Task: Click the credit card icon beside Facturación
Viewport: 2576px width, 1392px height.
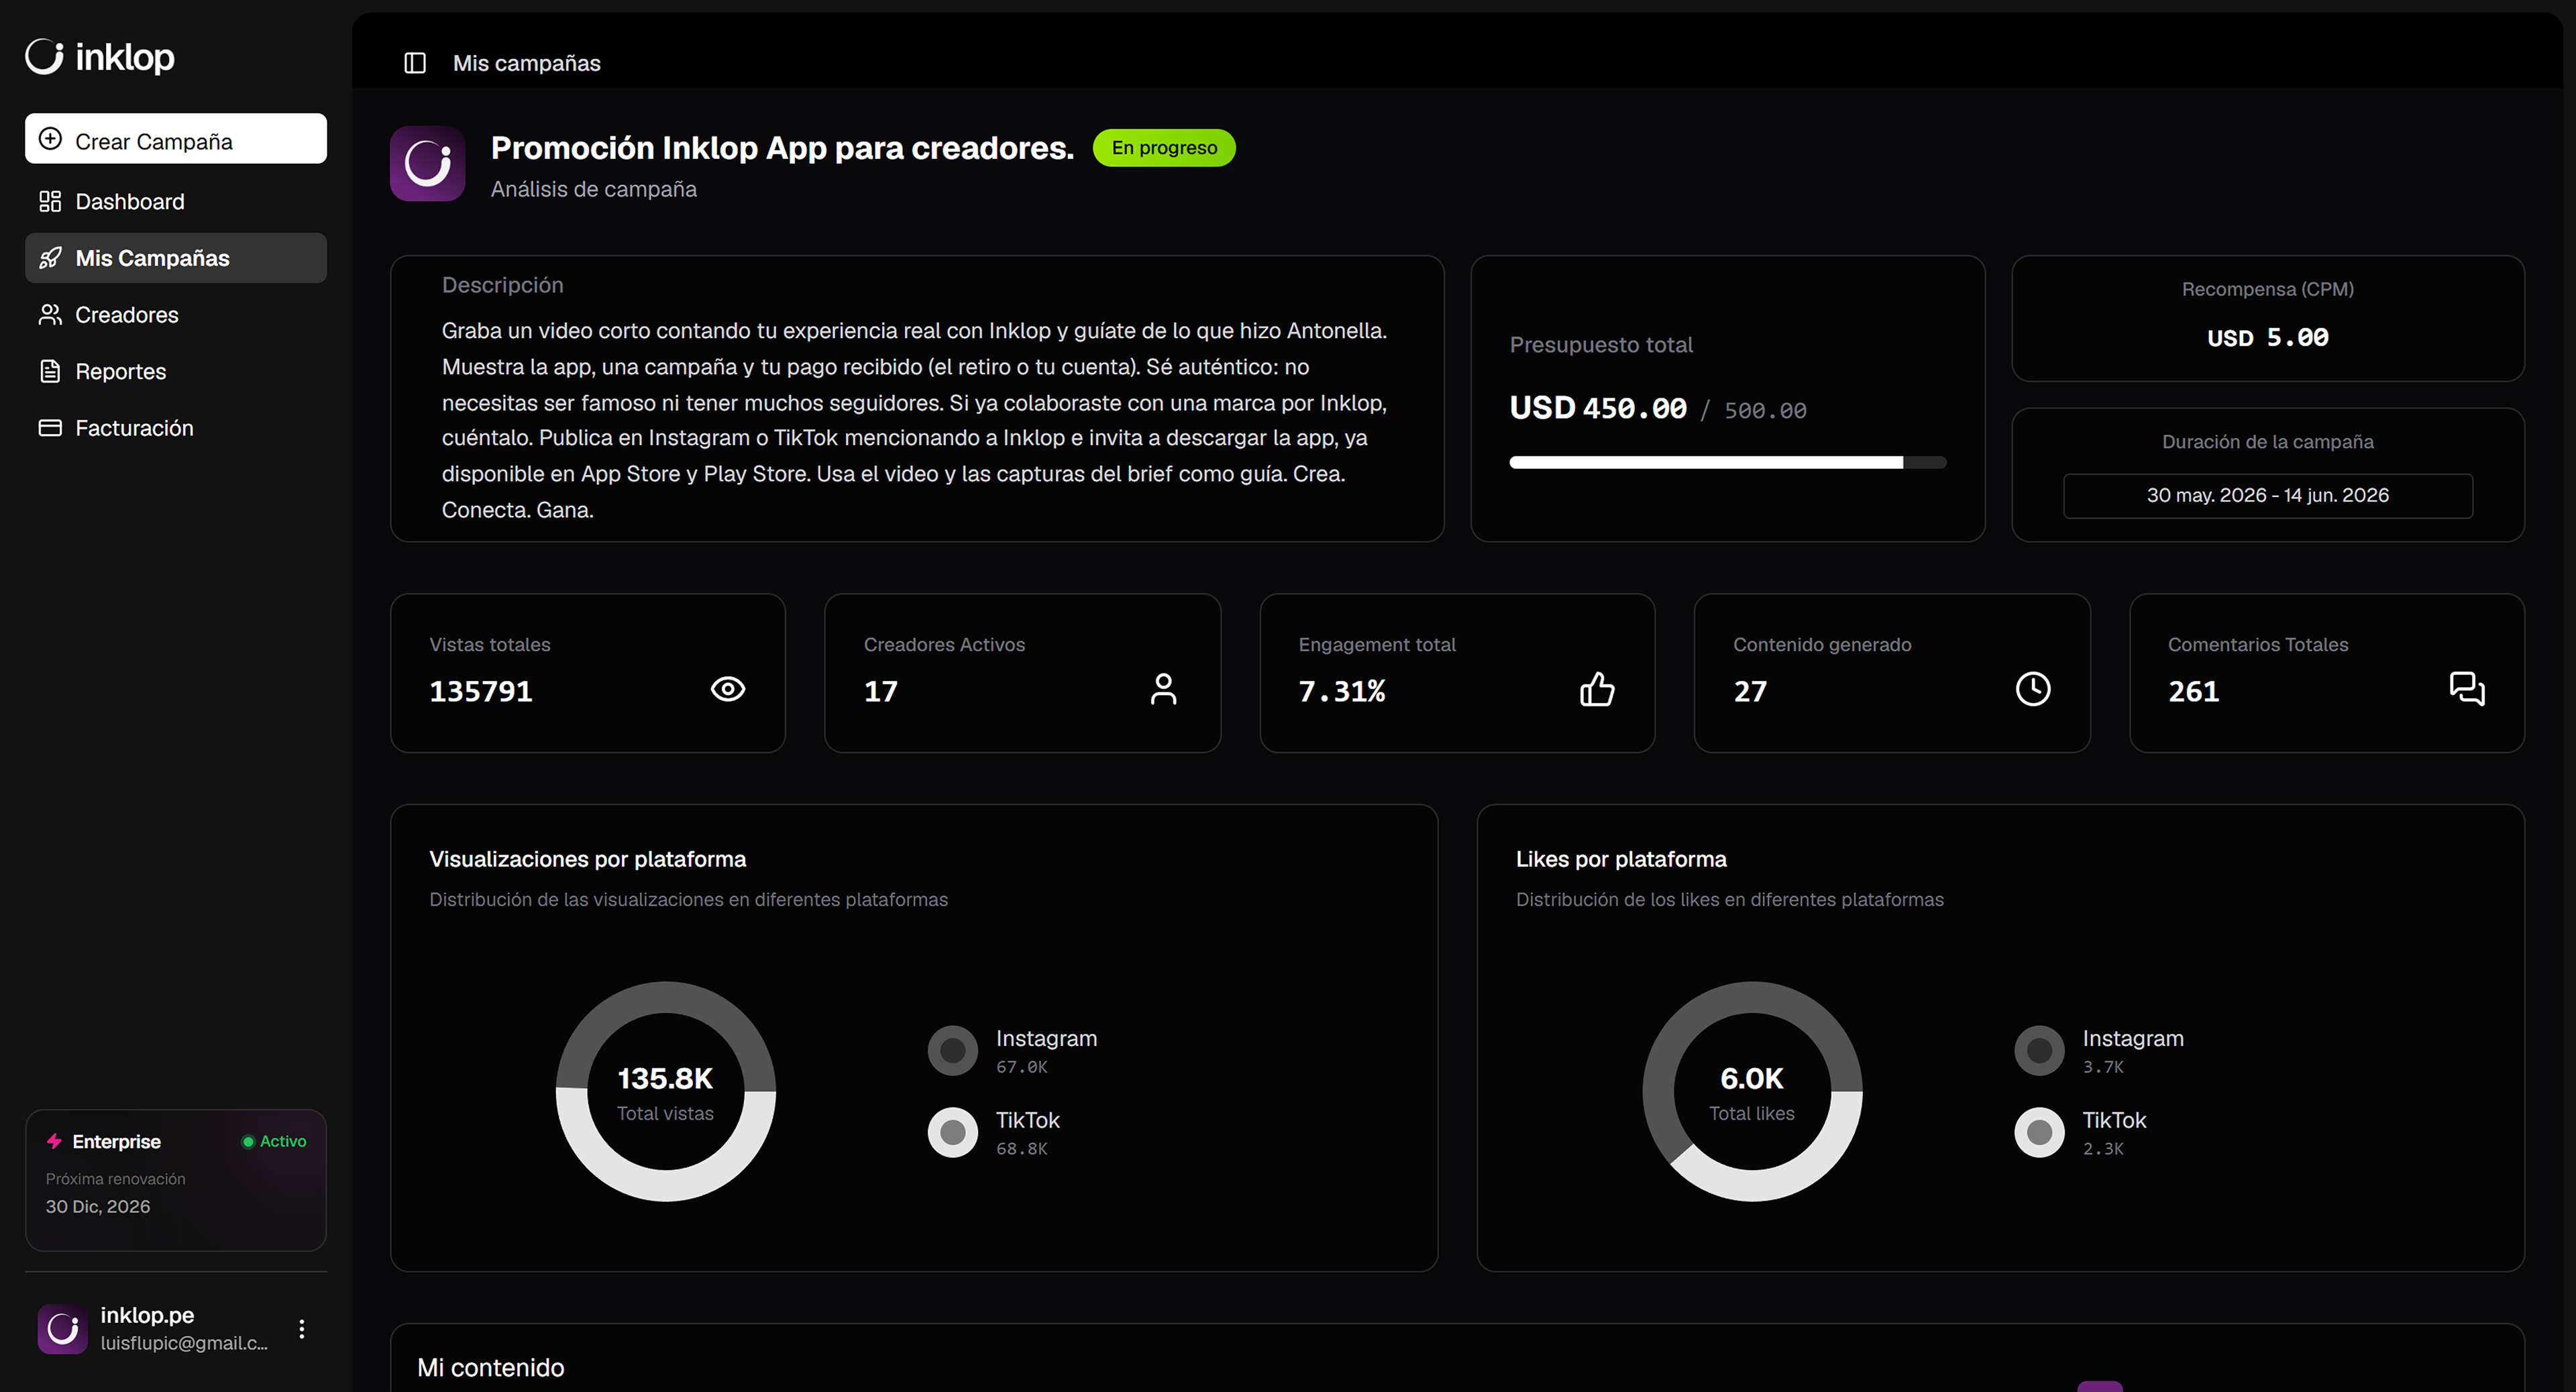Action: pos(50,428)
